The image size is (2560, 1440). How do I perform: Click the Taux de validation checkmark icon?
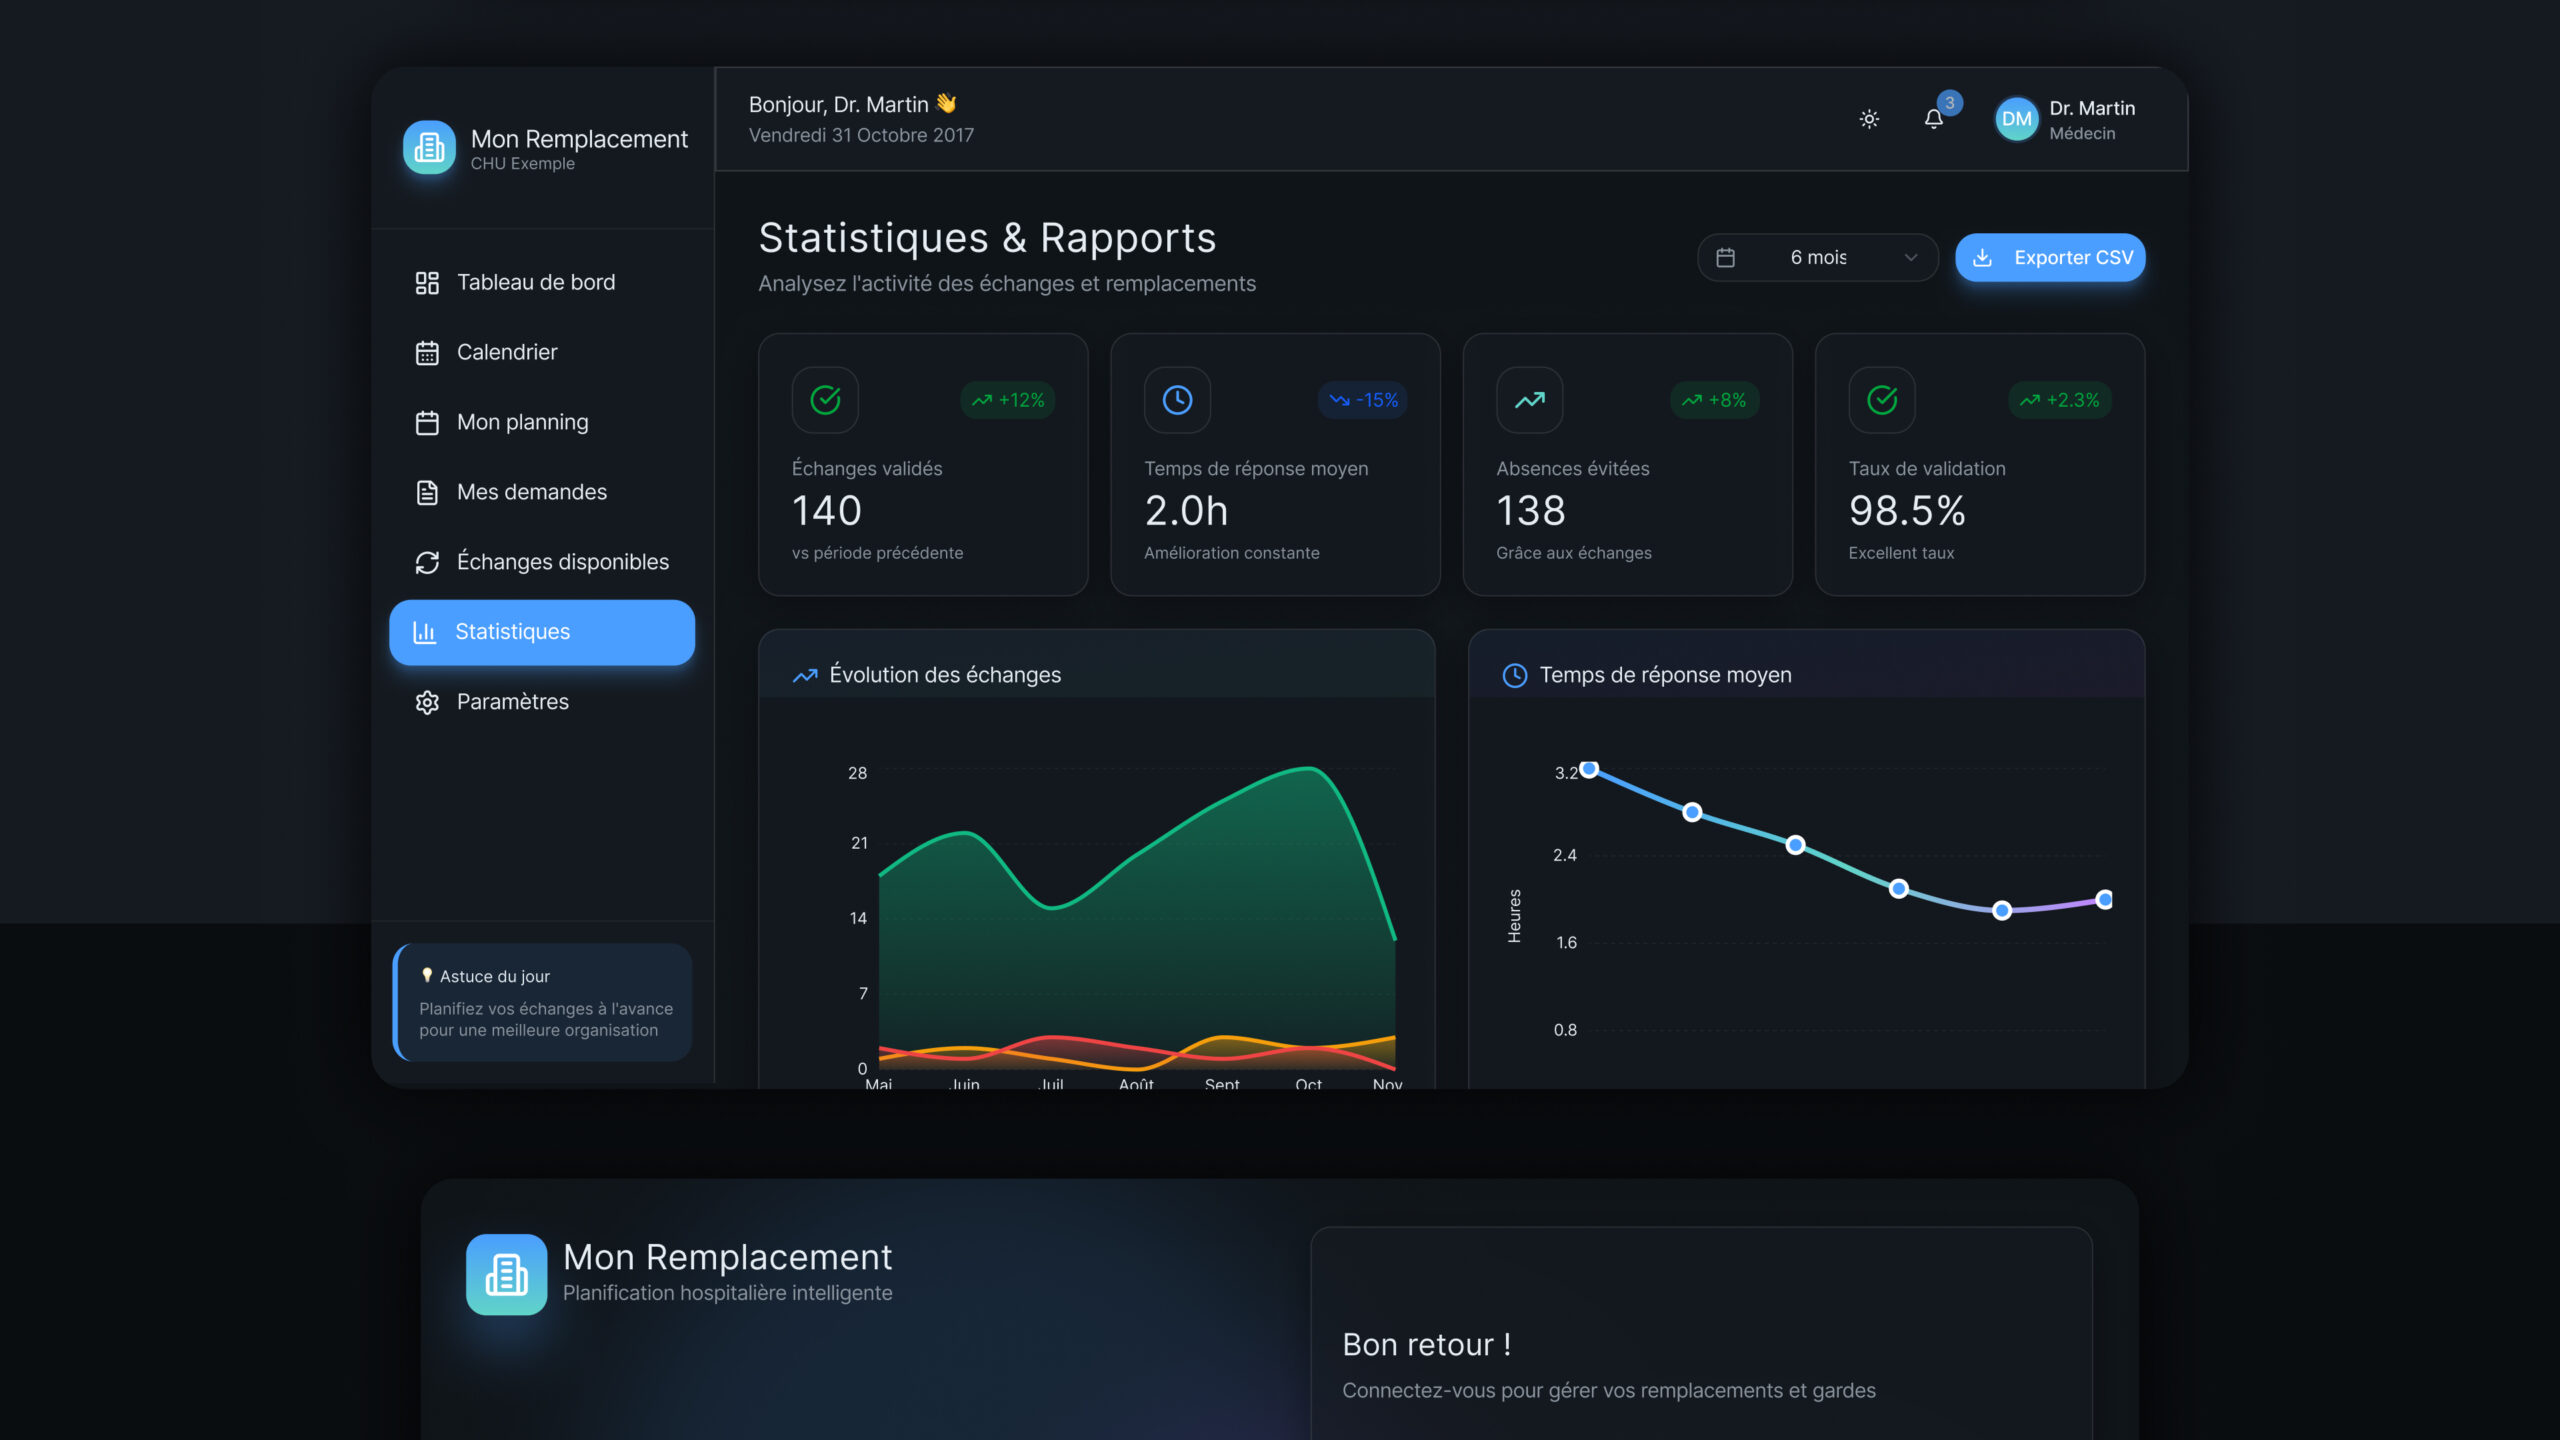[1882, 400]
